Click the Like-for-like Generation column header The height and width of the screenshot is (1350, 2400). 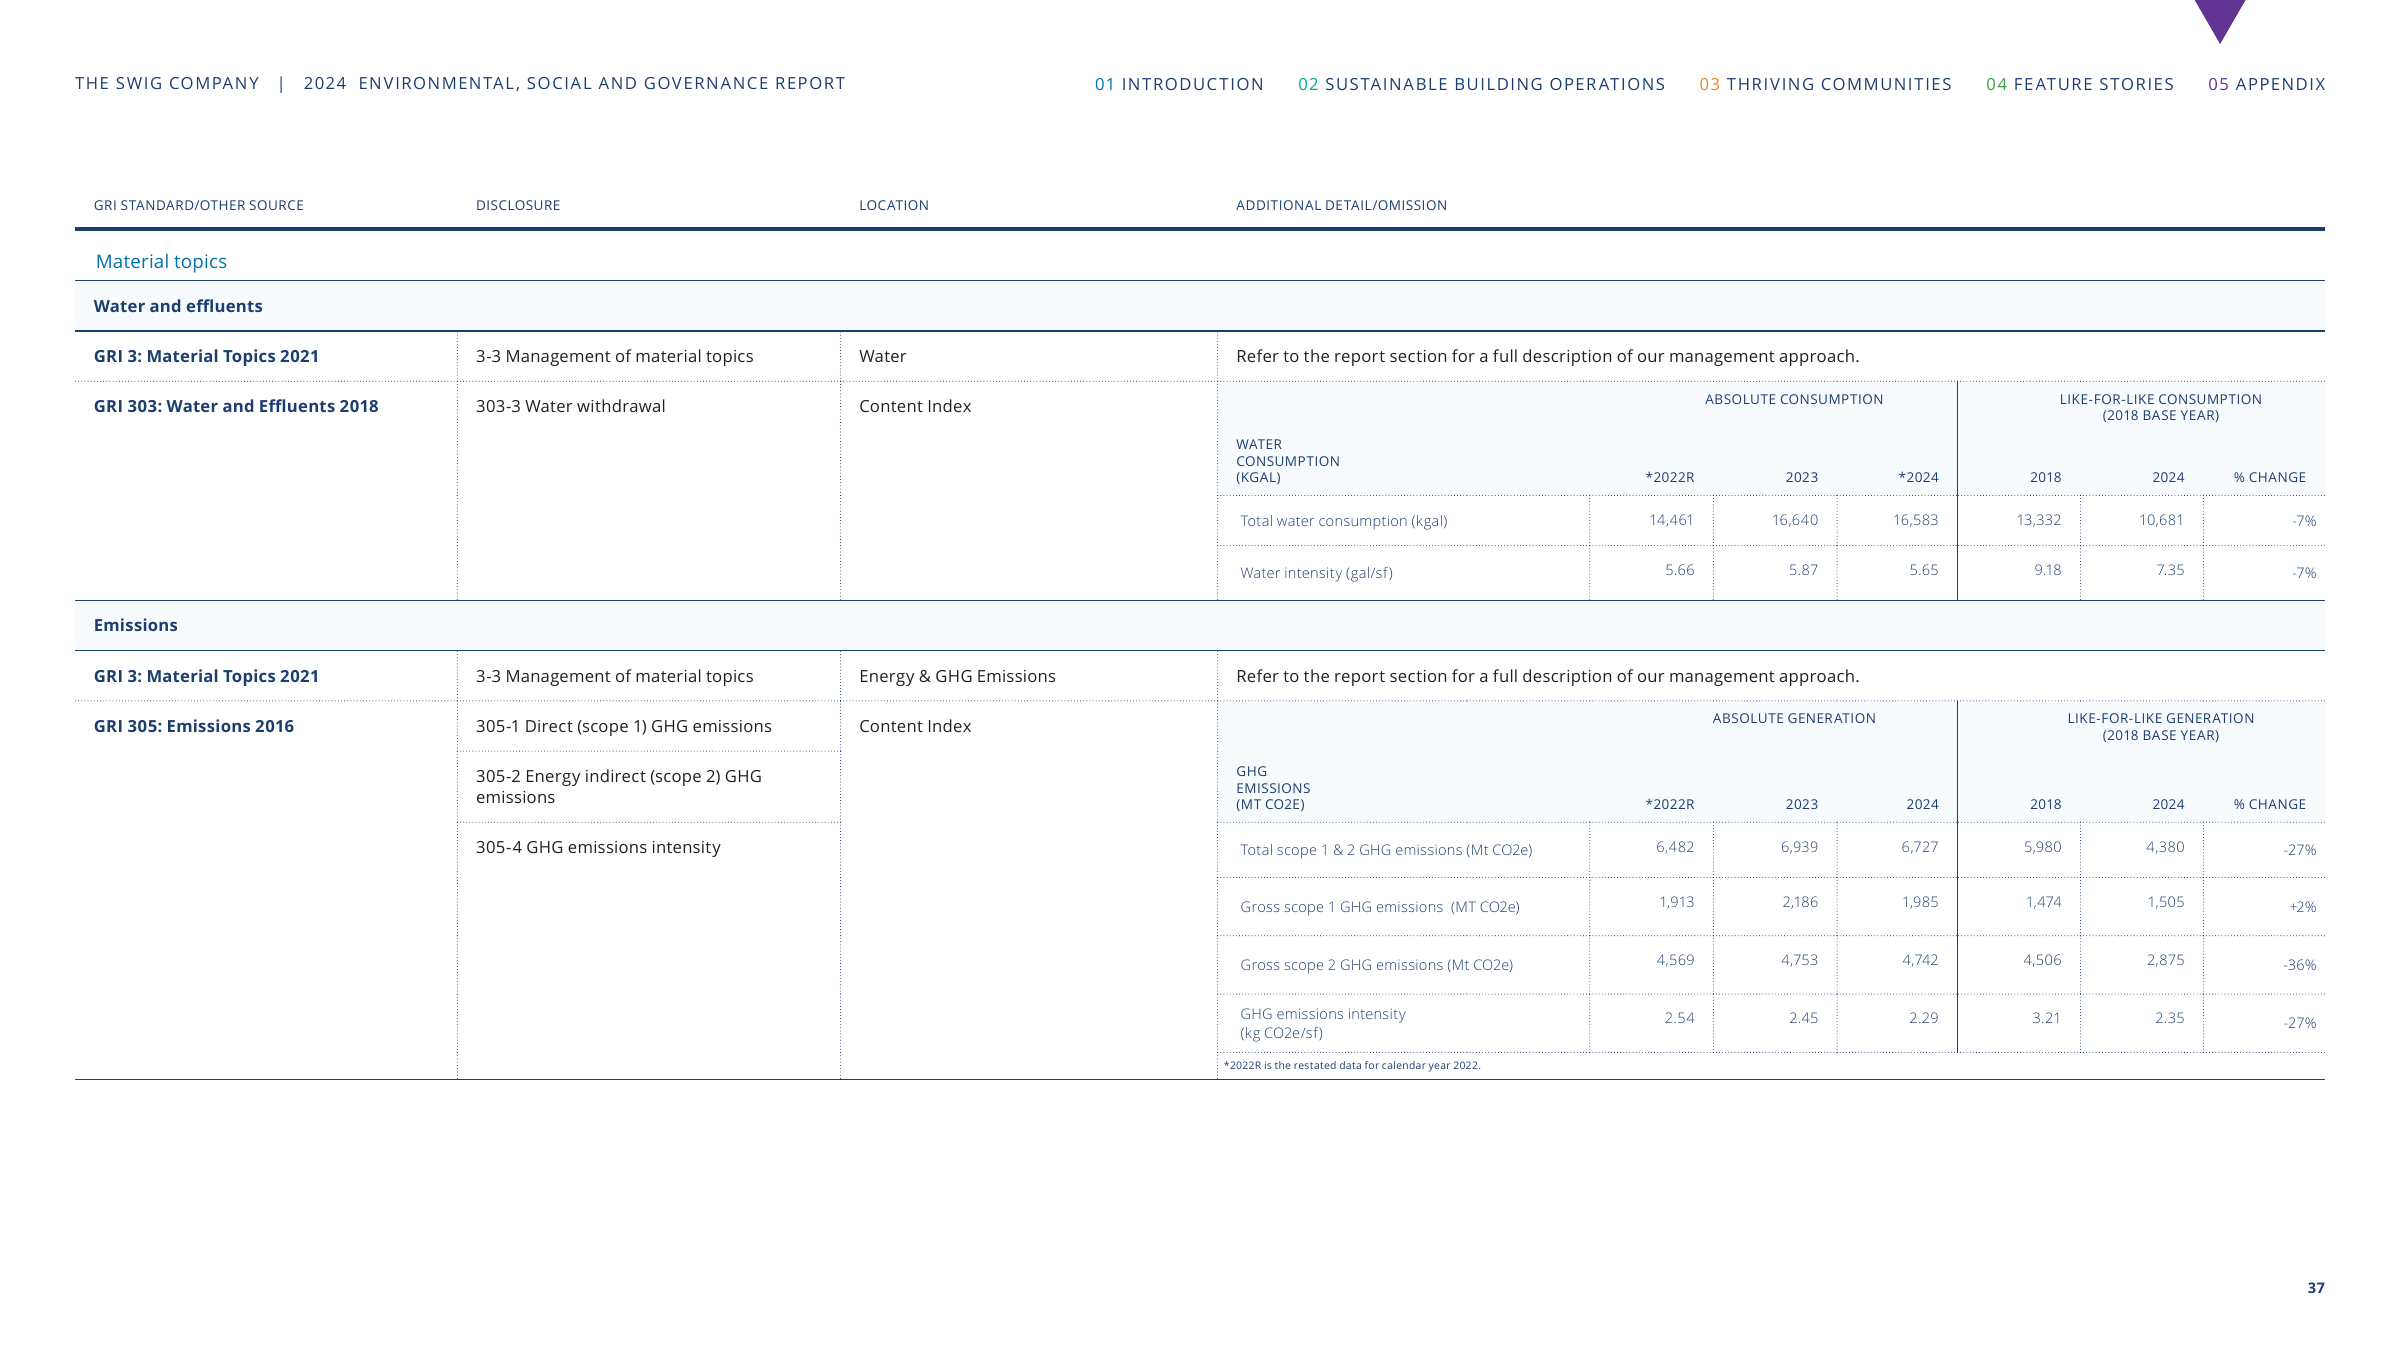[x=2160, y=726]
